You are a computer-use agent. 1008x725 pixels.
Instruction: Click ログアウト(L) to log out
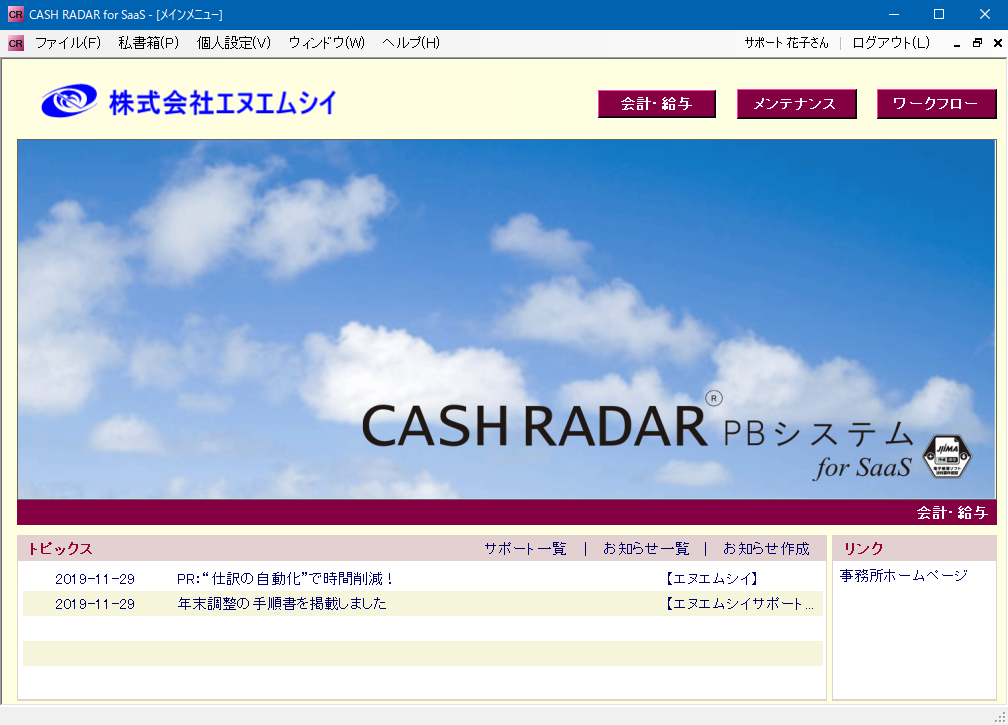(890, 43)
